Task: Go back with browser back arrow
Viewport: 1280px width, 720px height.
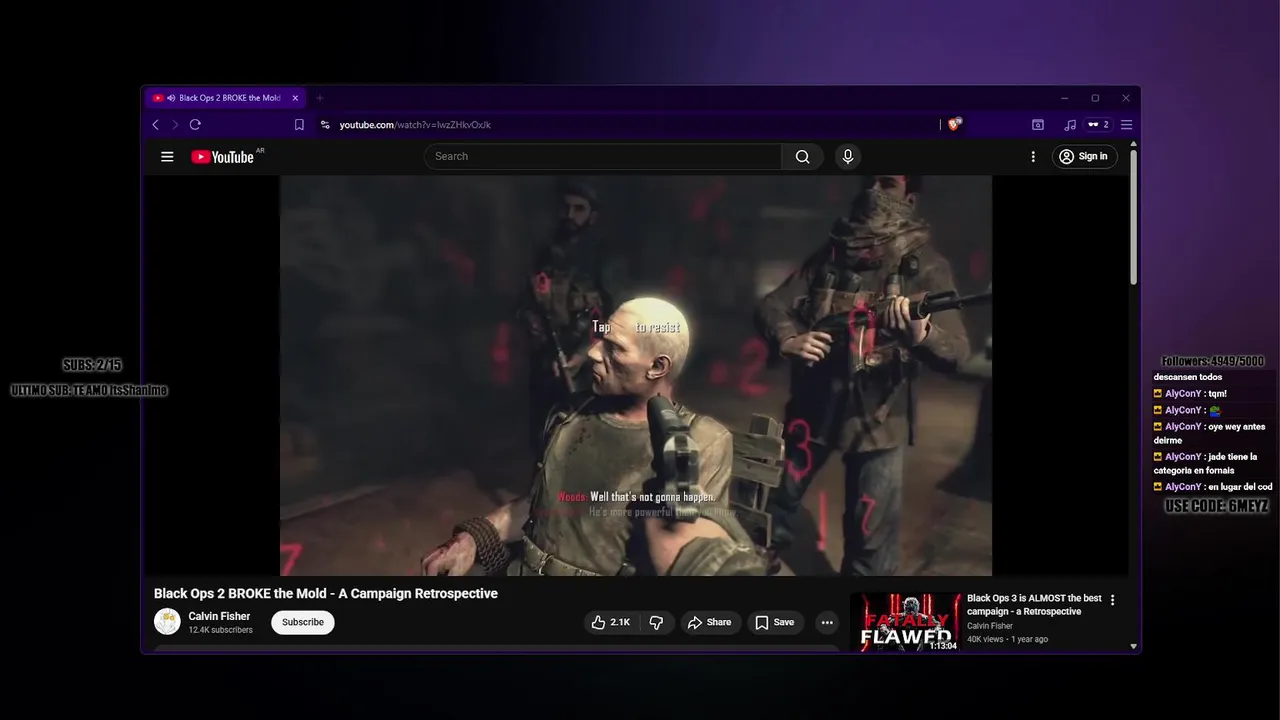Action: click(155, 125)
